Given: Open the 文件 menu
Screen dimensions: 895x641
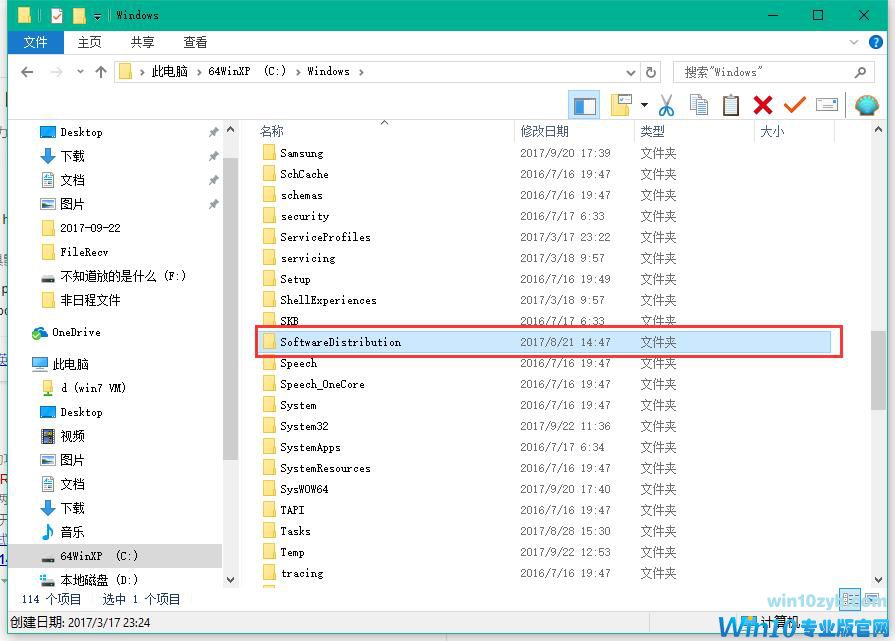Looking at the screenshot, I should pos(36,42).
